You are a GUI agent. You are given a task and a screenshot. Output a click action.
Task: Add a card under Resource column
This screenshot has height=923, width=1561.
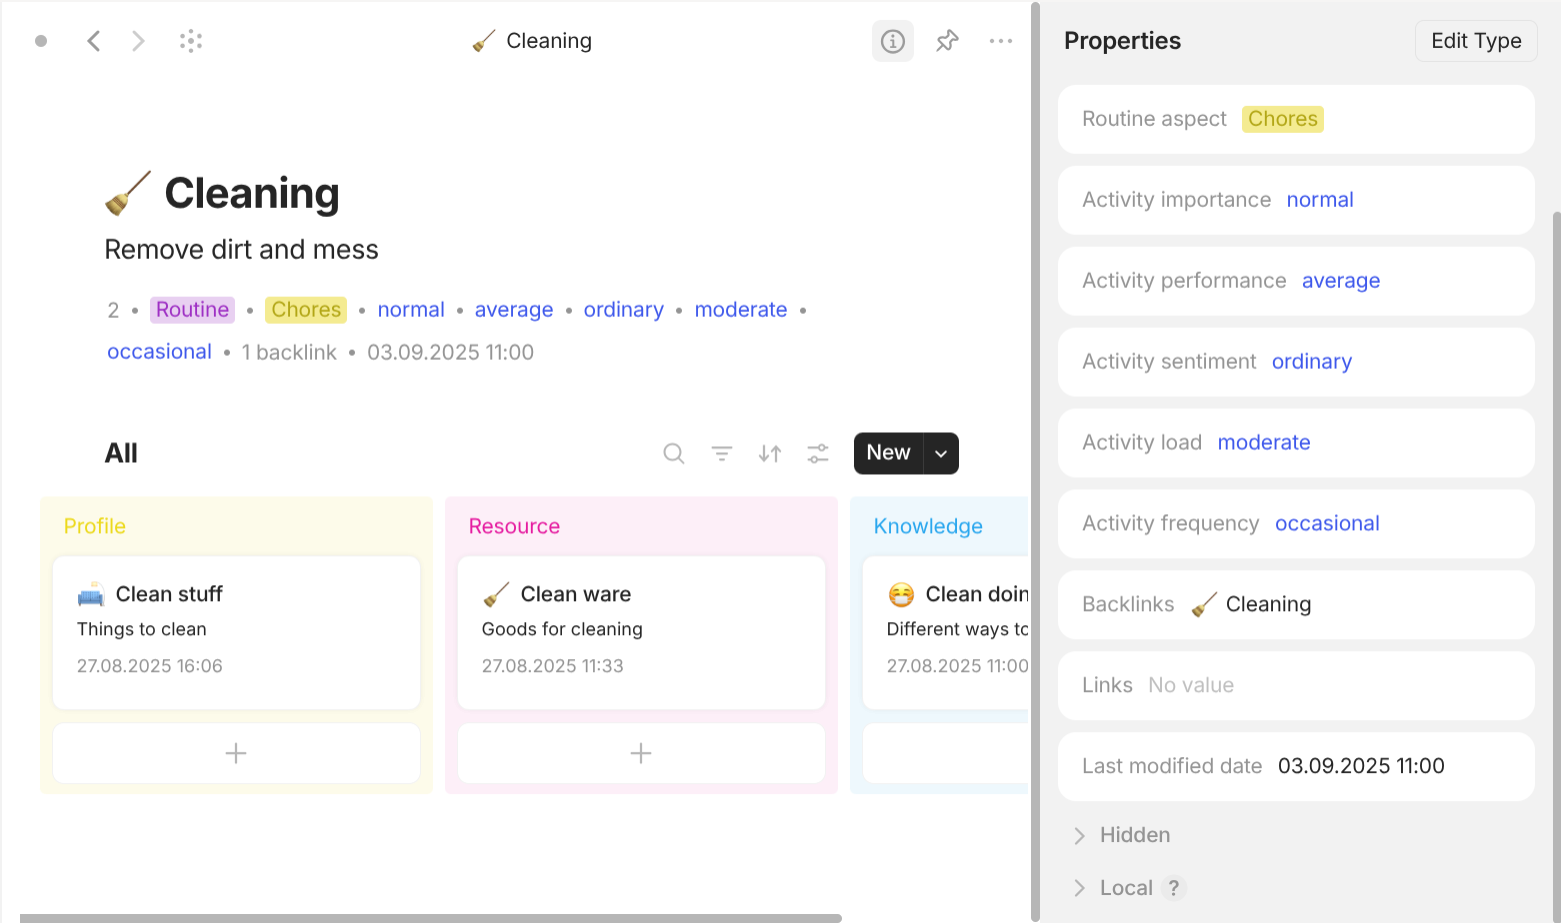click(x=641, y=753)
